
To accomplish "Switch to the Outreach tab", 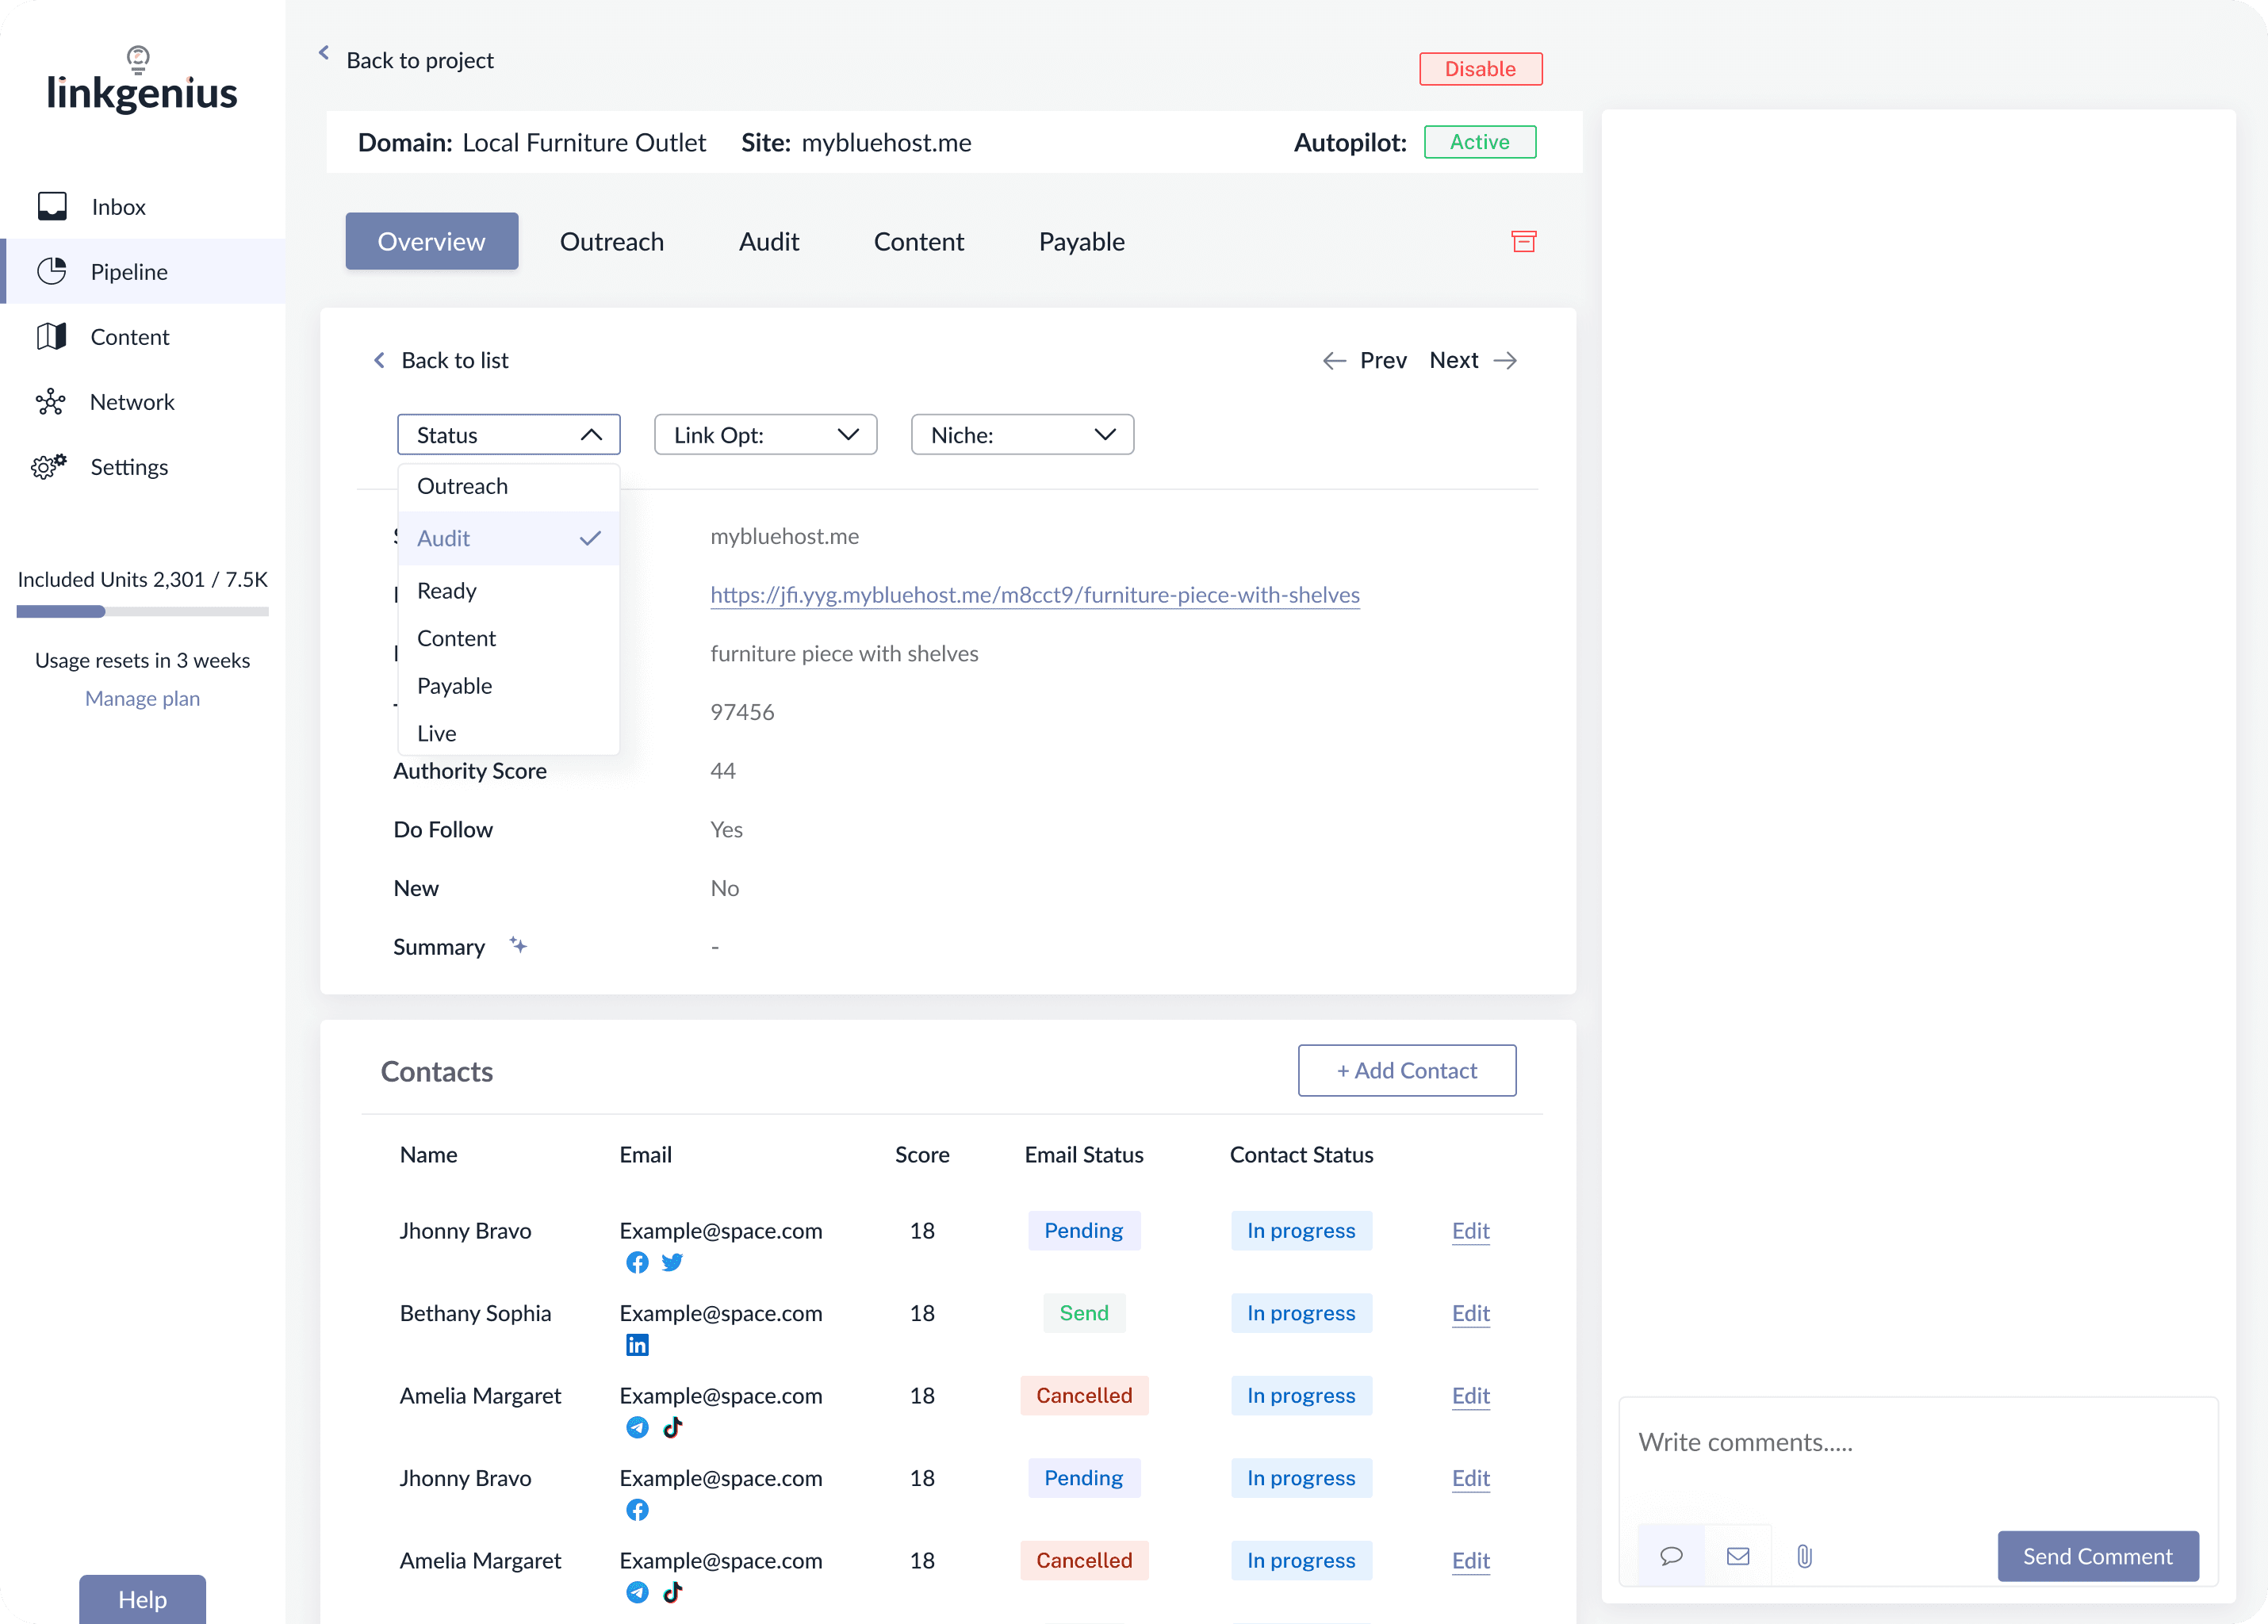I will [x=611, y=241].
